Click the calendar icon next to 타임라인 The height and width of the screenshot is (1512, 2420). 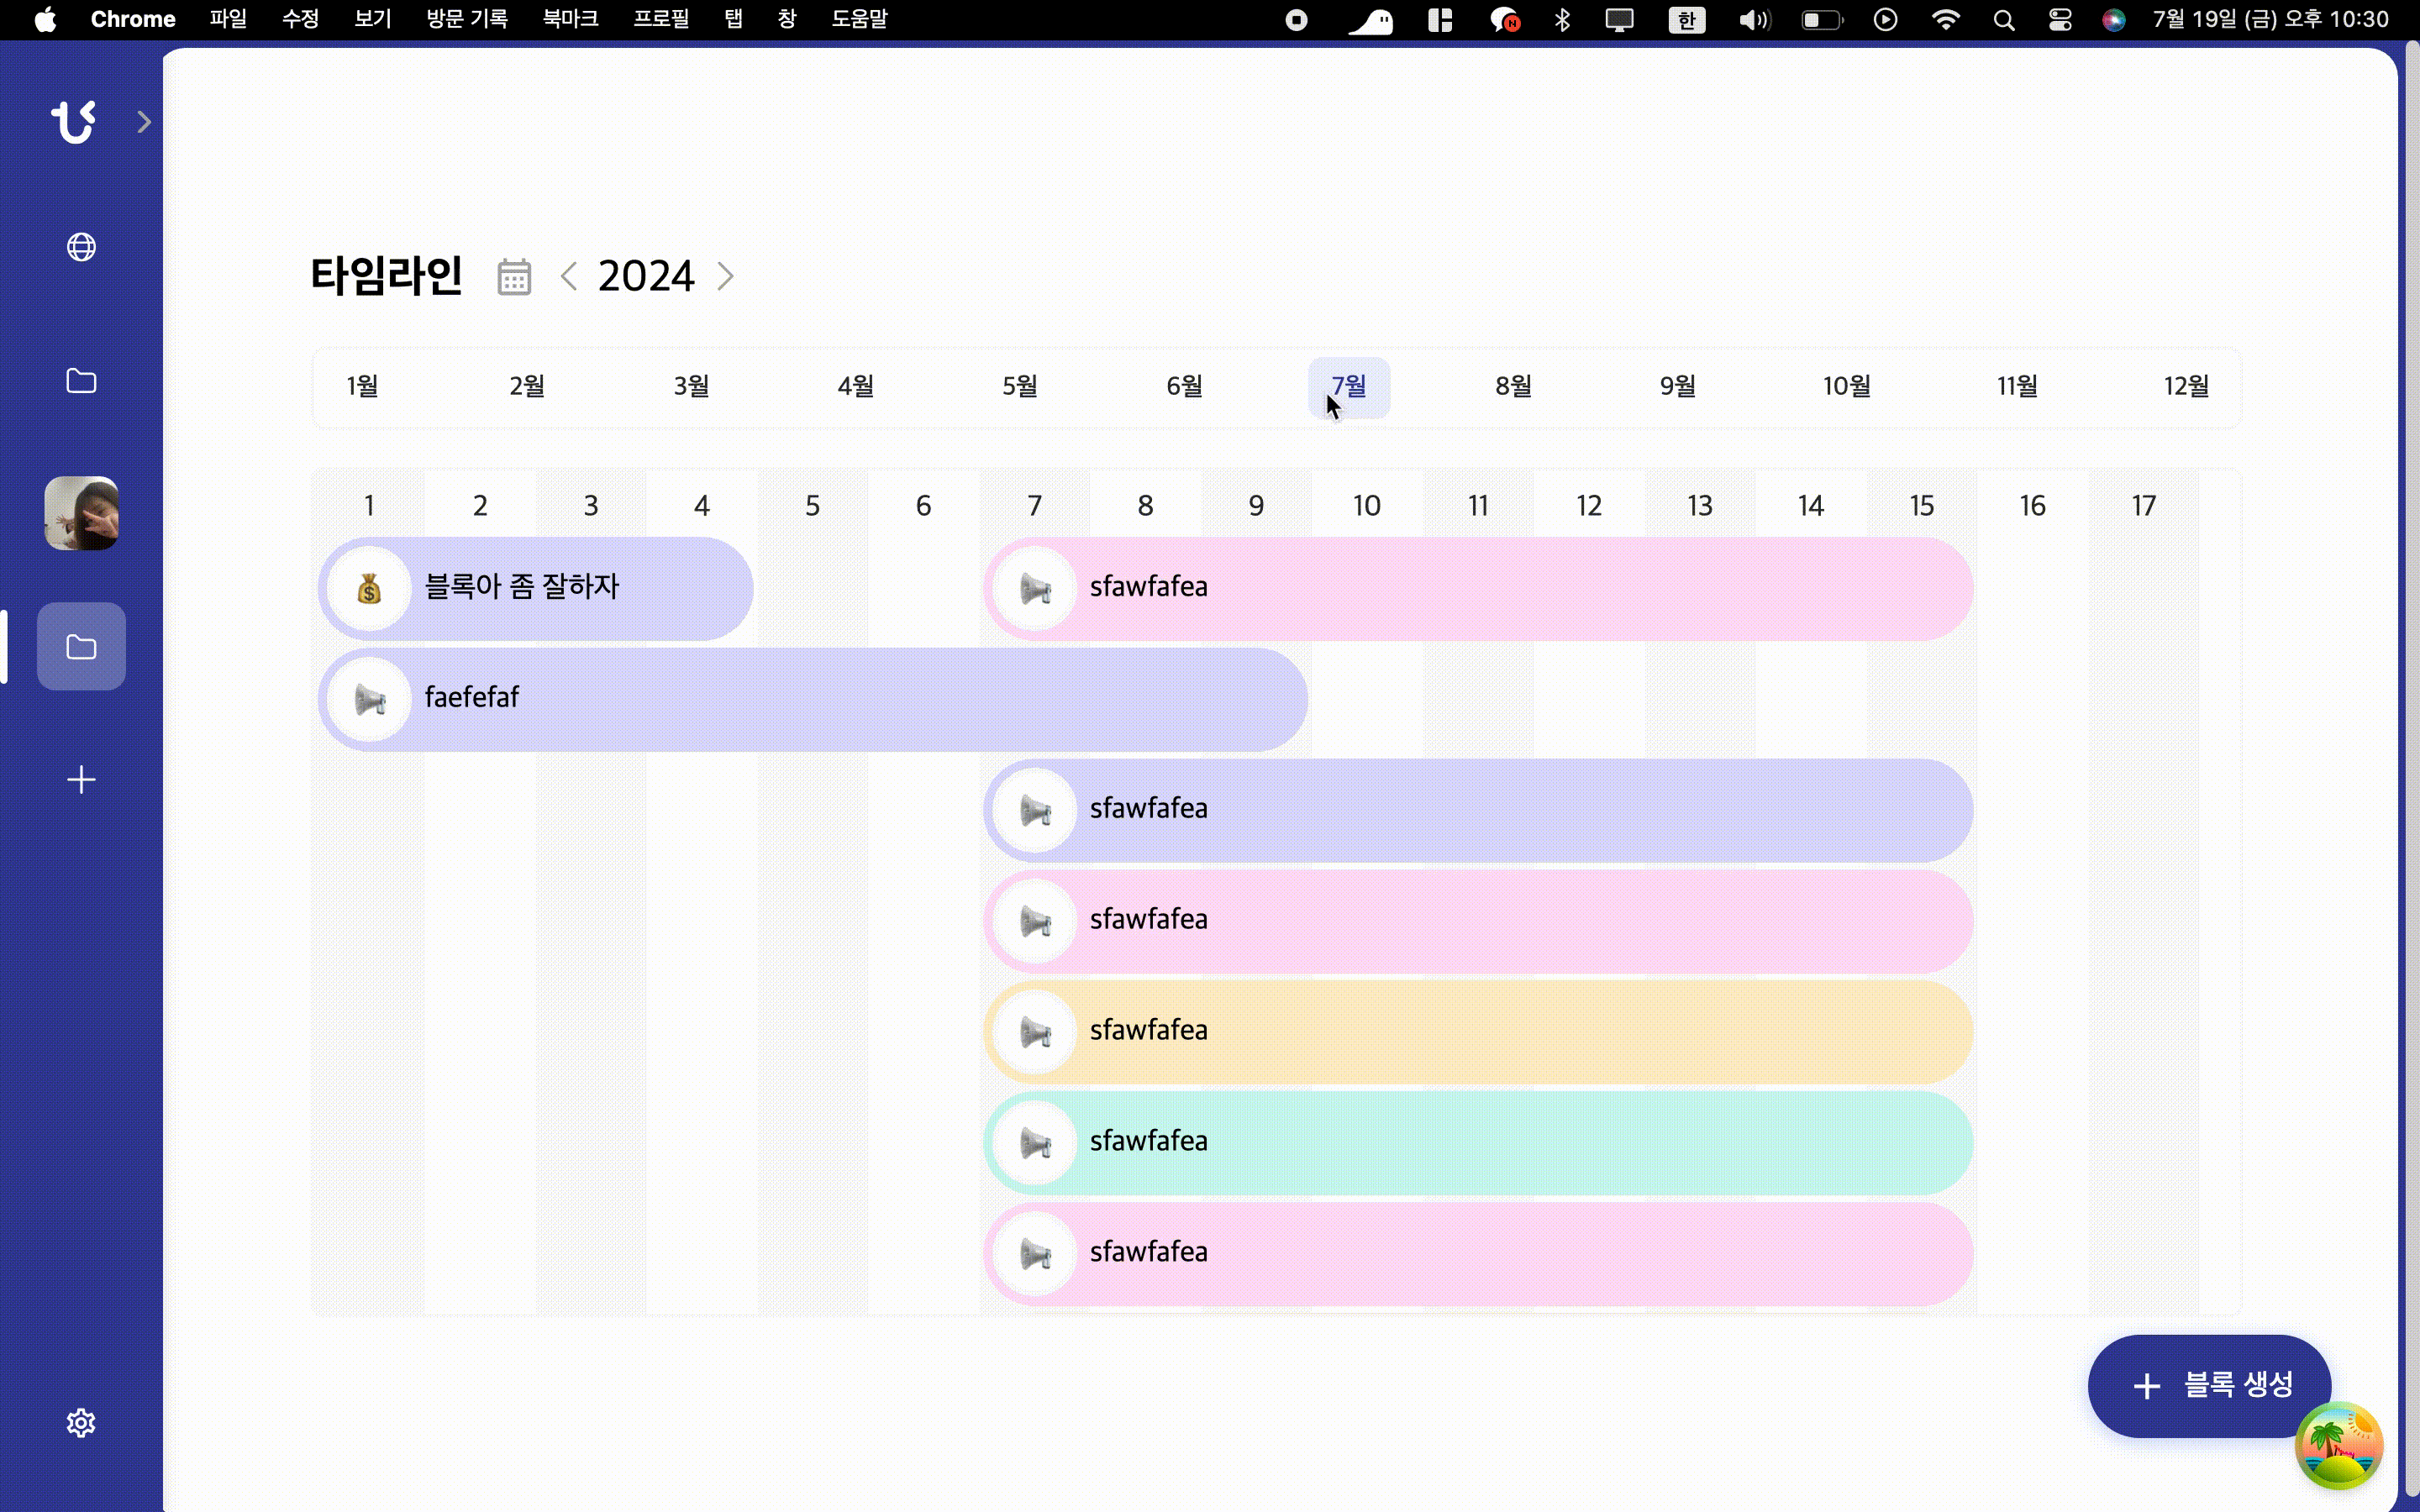514,277
